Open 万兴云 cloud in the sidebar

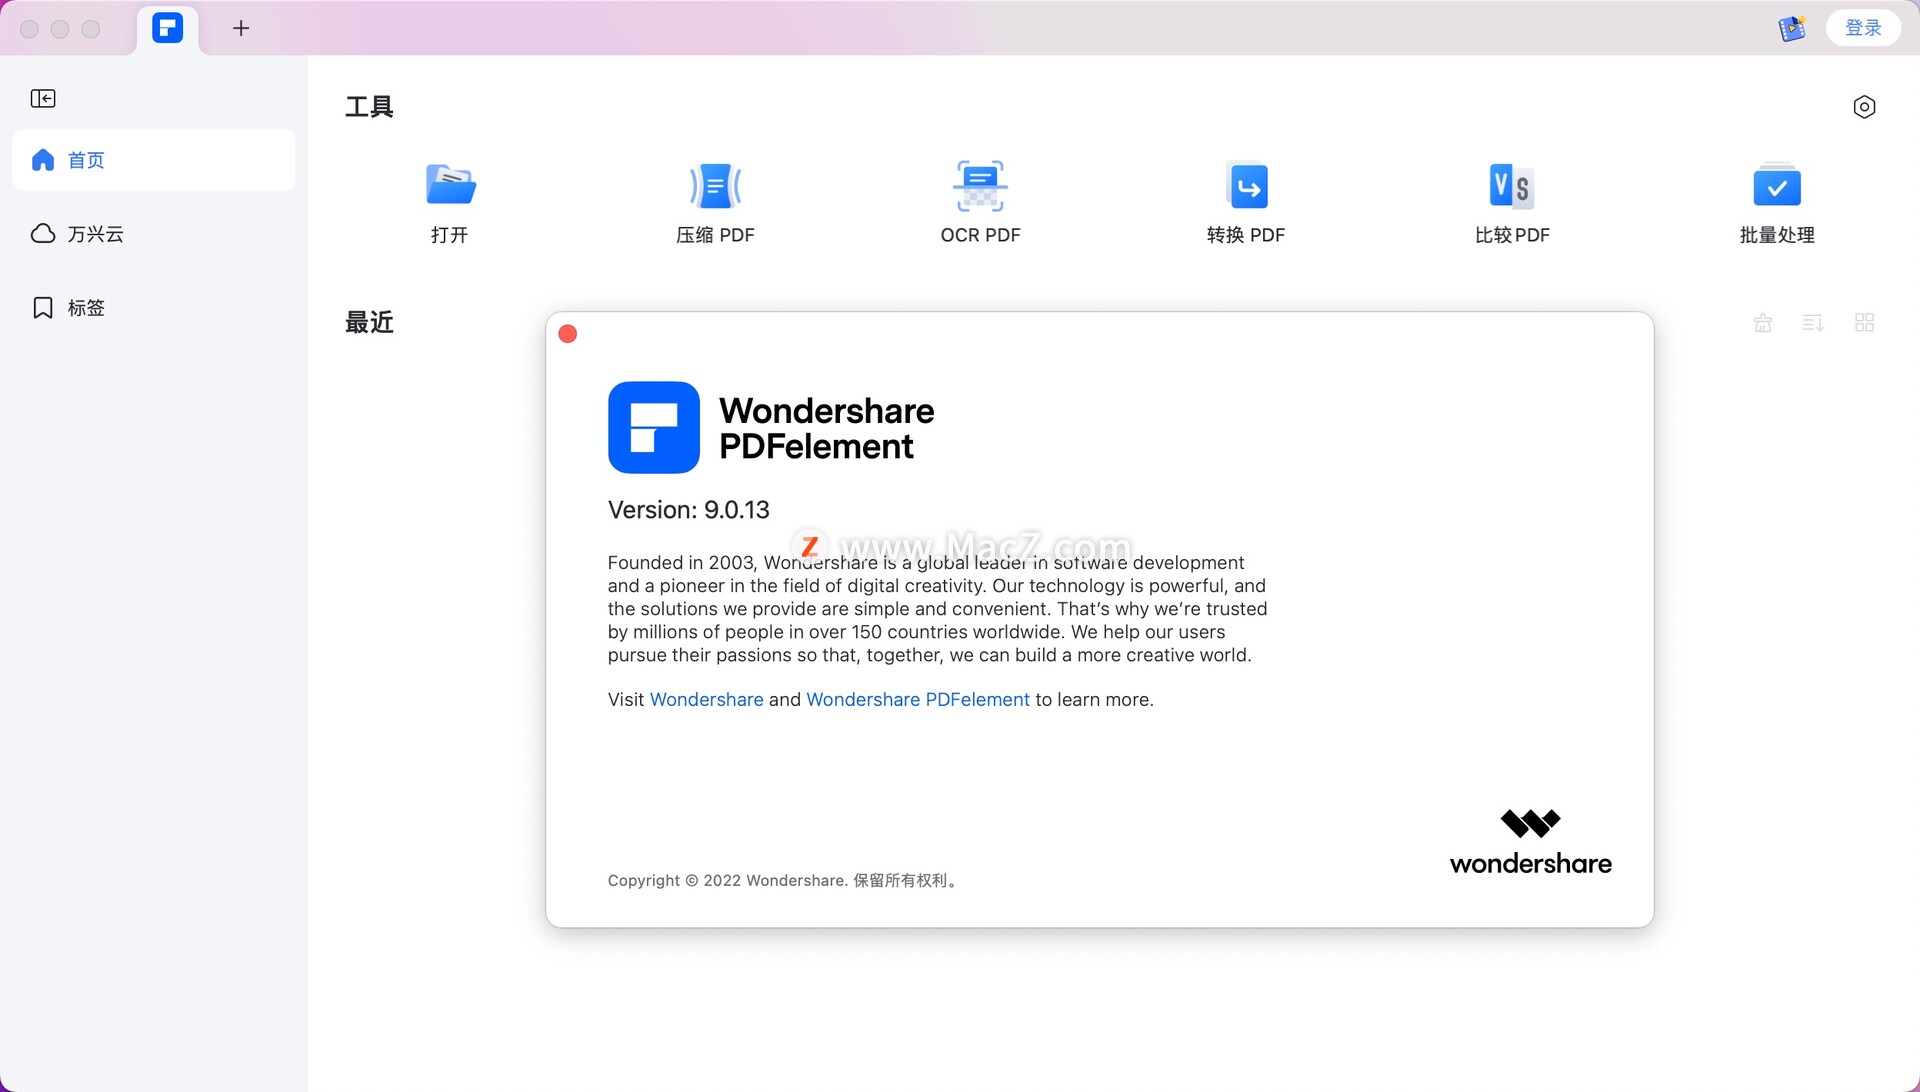94,234
